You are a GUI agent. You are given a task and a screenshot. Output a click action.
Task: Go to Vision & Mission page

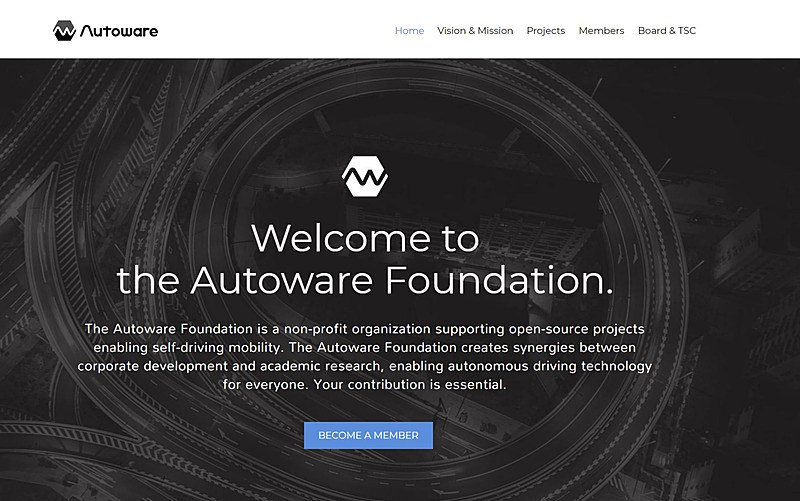[x=475, y=31]
